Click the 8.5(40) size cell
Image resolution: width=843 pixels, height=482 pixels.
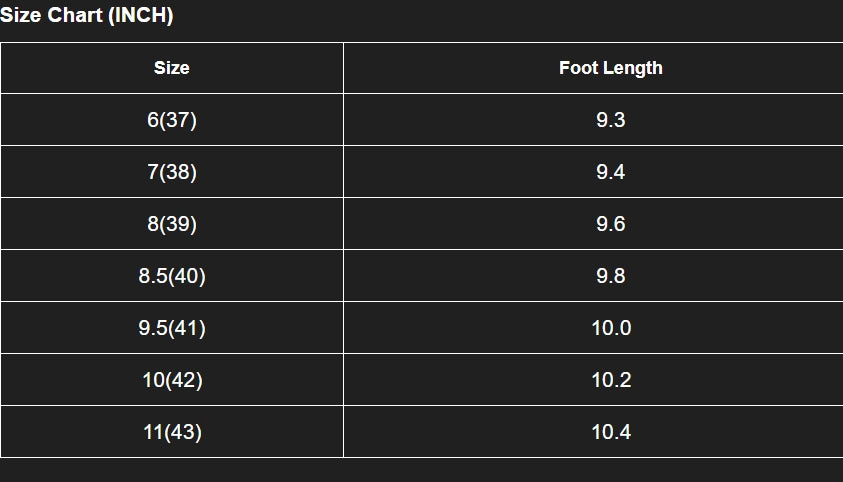(x=172, y=276)
